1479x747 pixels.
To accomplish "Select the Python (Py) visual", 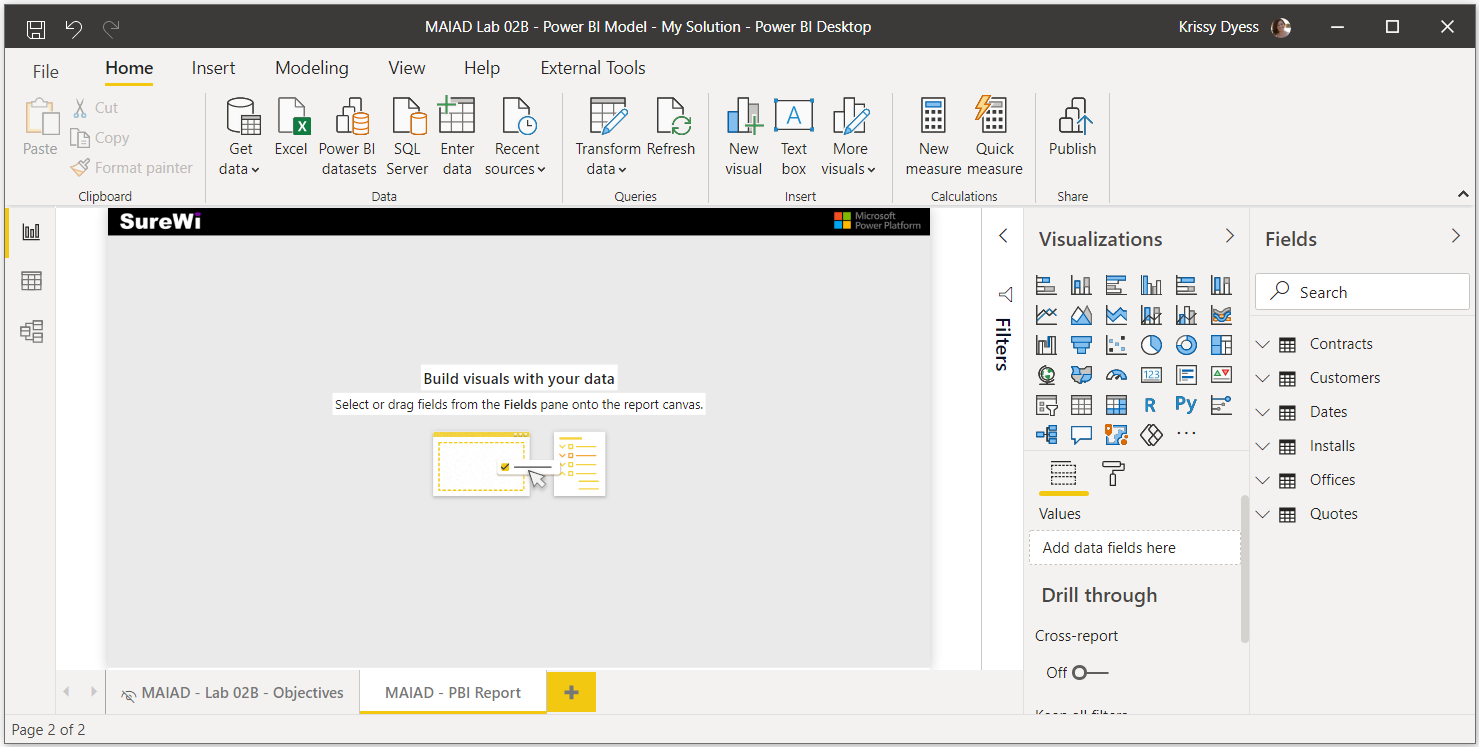I will pyautogui.click(x=1186, y=404).
